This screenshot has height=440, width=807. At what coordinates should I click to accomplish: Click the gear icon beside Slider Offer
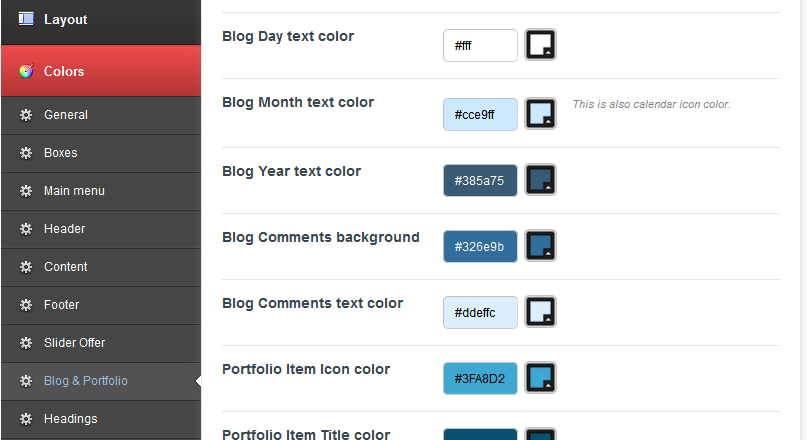(x=26, y=343)
